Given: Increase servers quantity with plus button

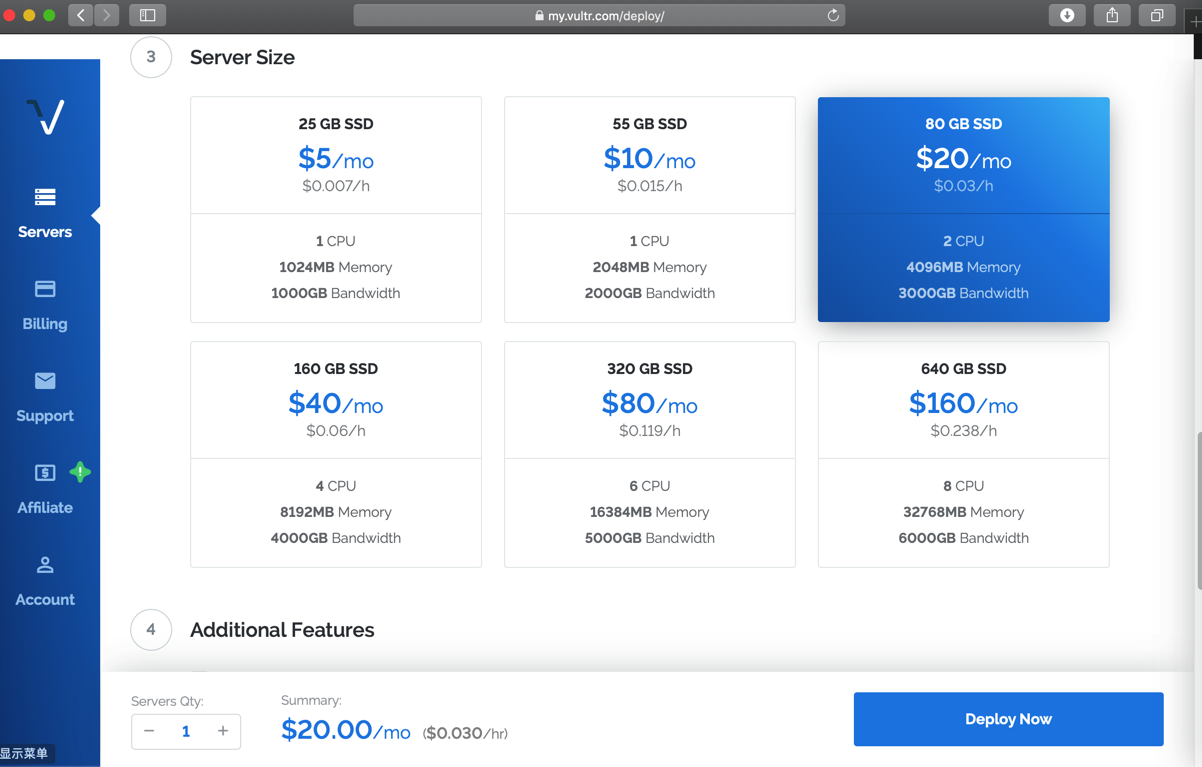Looking at the screenshot, I should tap(223, 731).
